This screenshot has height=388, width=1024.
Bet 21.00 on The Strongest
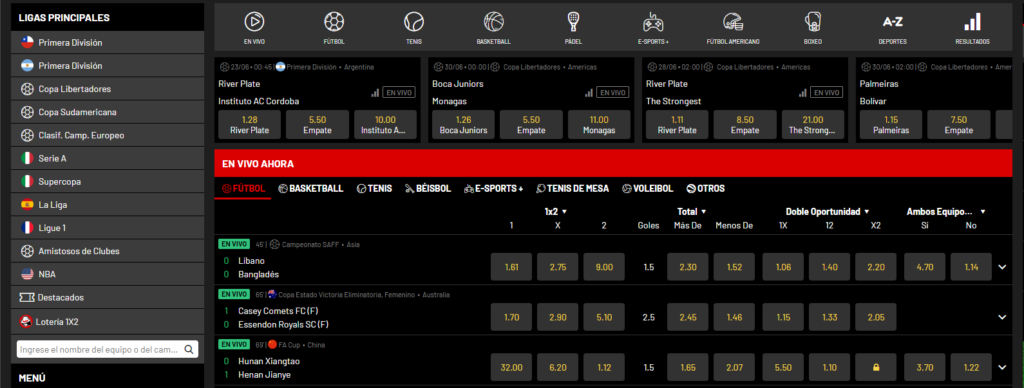coord(813,125)
